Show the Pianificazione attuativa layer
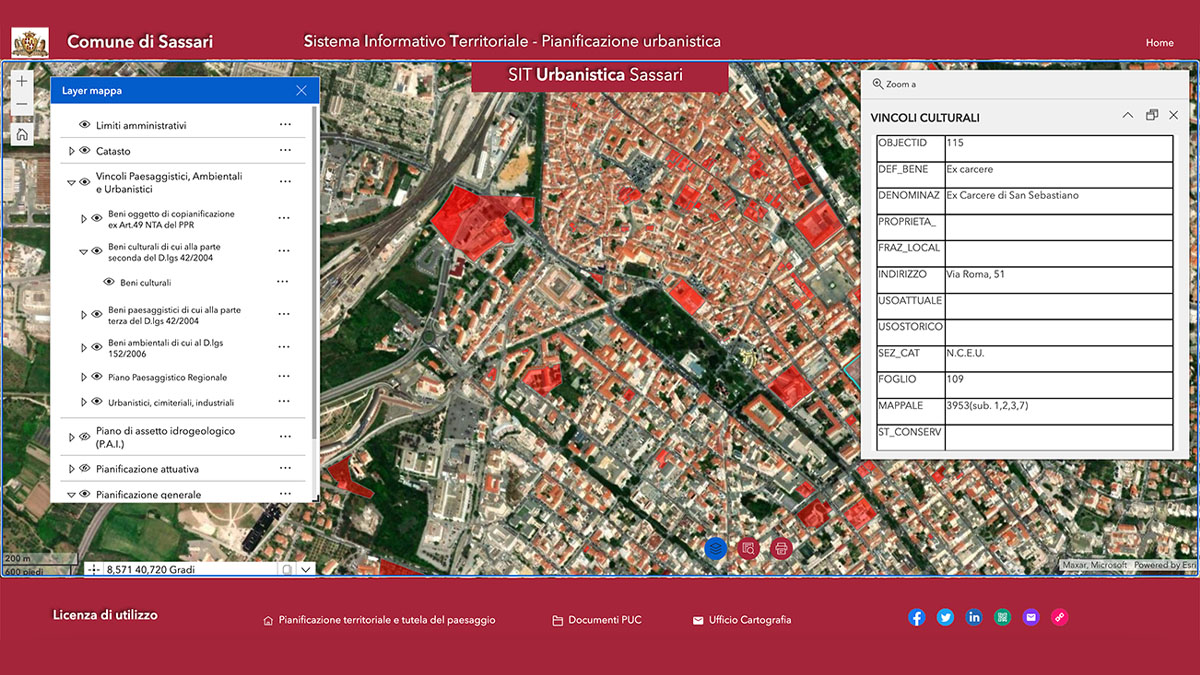 [x=85, y=468]
